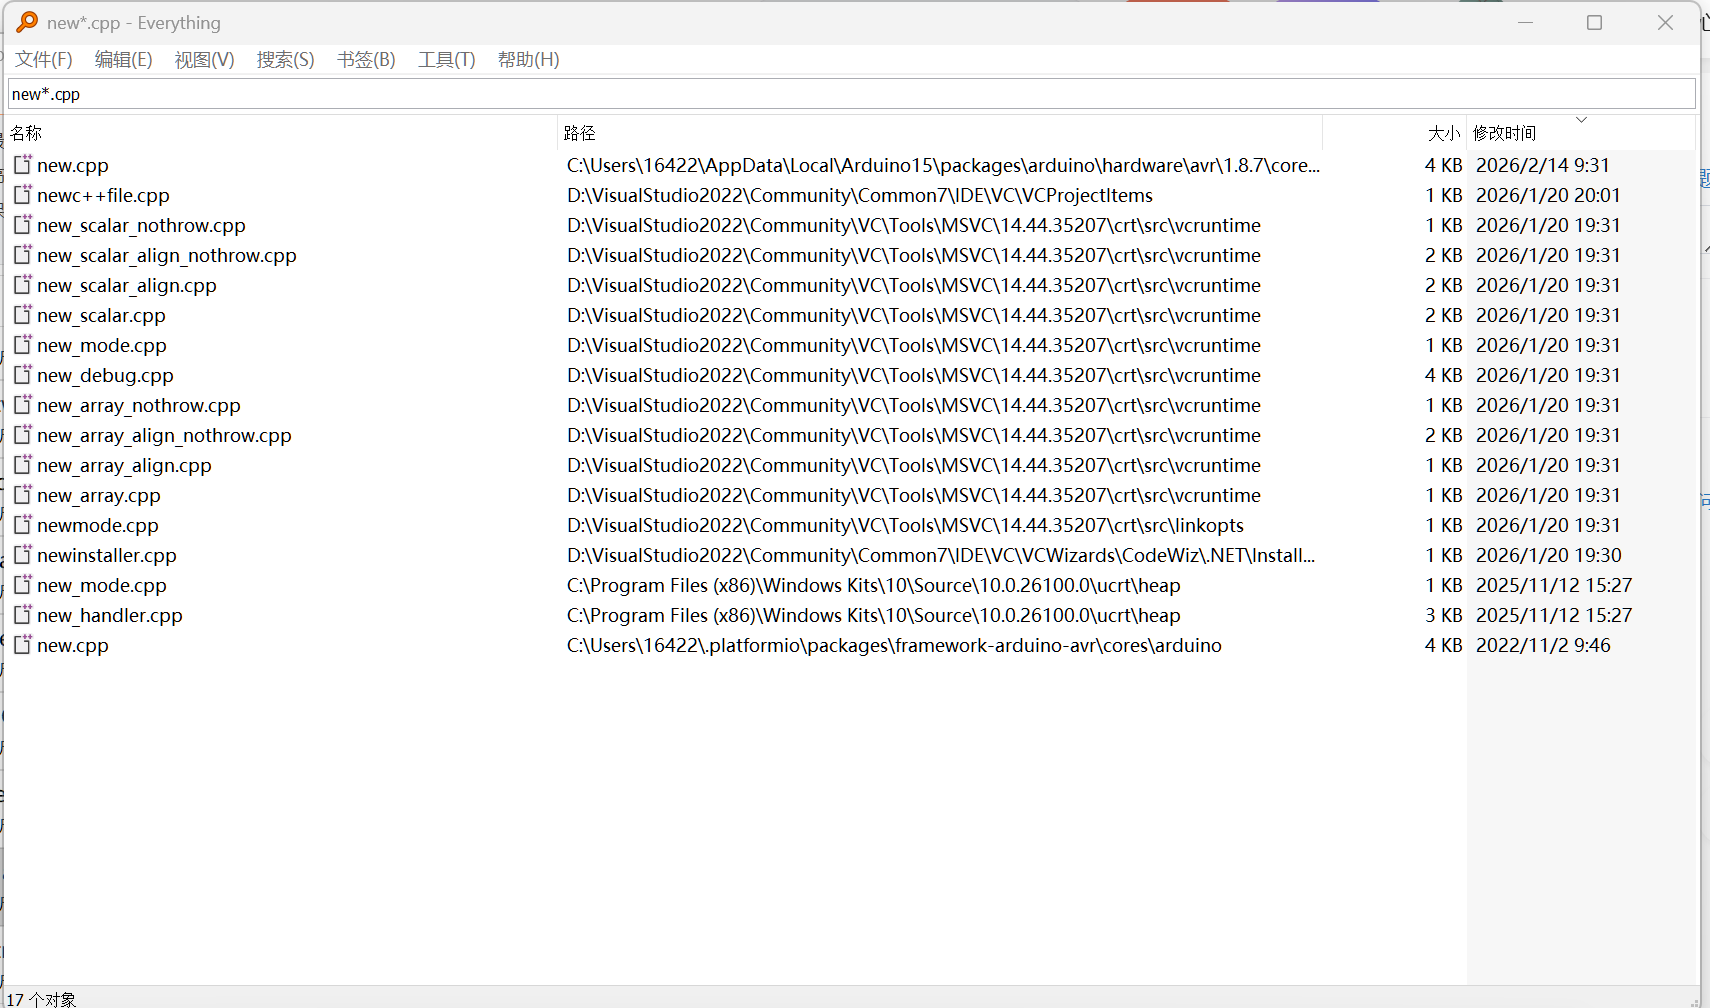
Task: Click the search box containing new*.cpp
Action: (x=852, y=94)
